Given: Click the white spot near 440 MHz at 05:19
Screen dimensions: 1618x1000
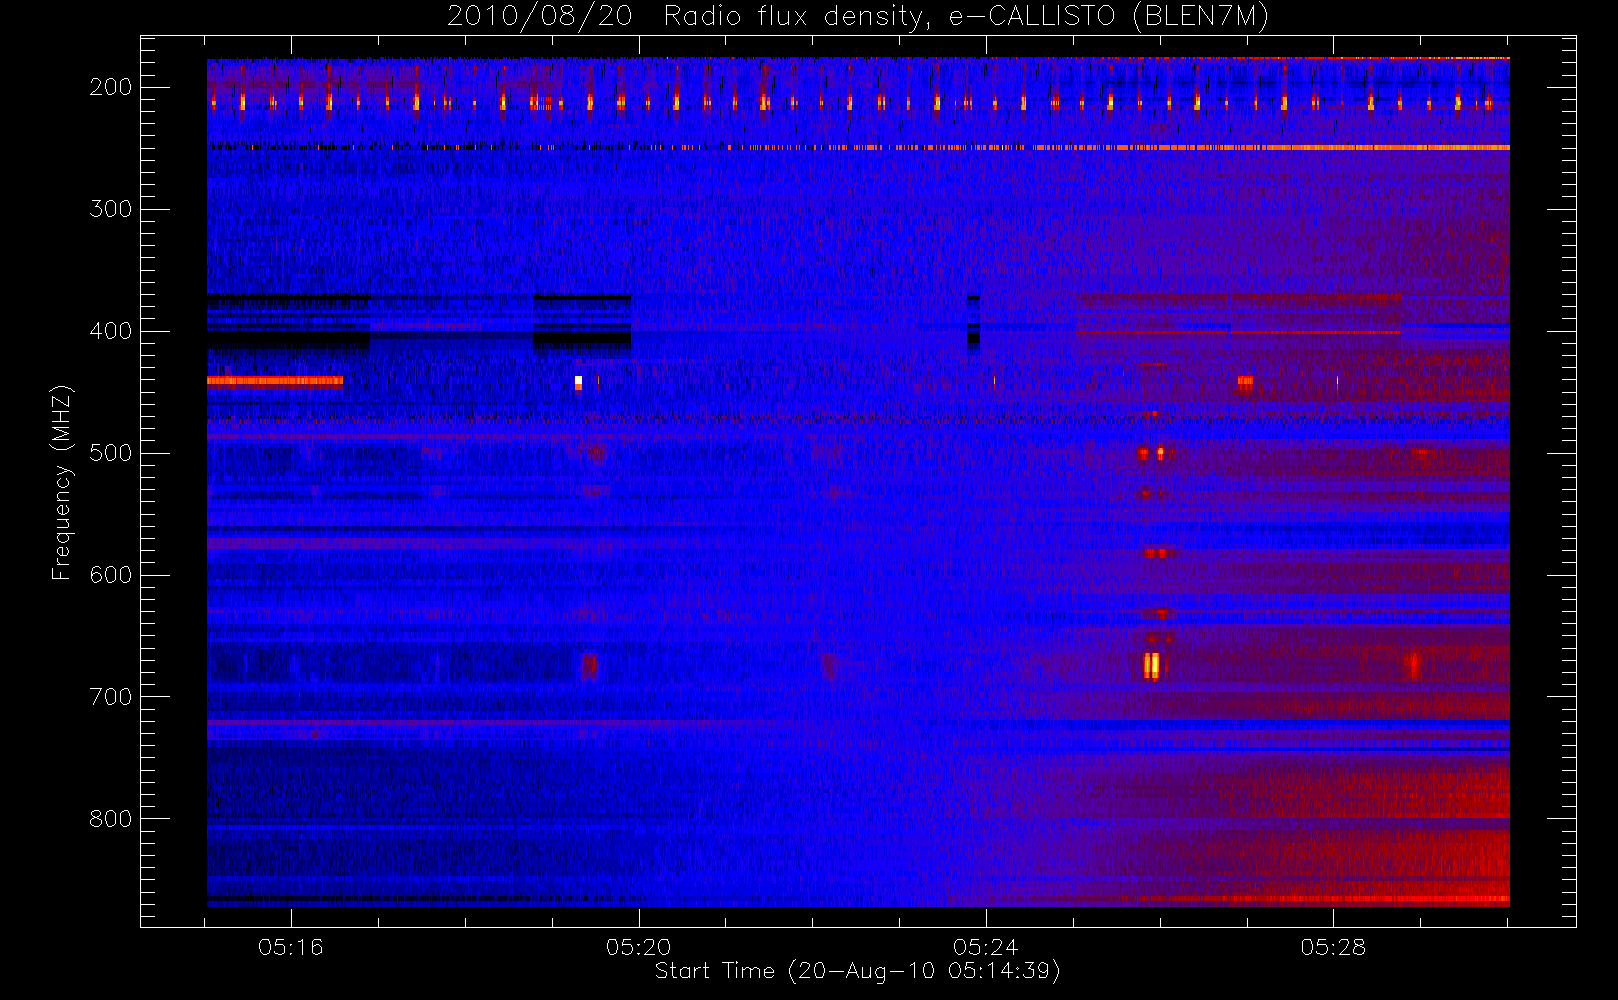Looking at the screenshot, I should (578, 381).
